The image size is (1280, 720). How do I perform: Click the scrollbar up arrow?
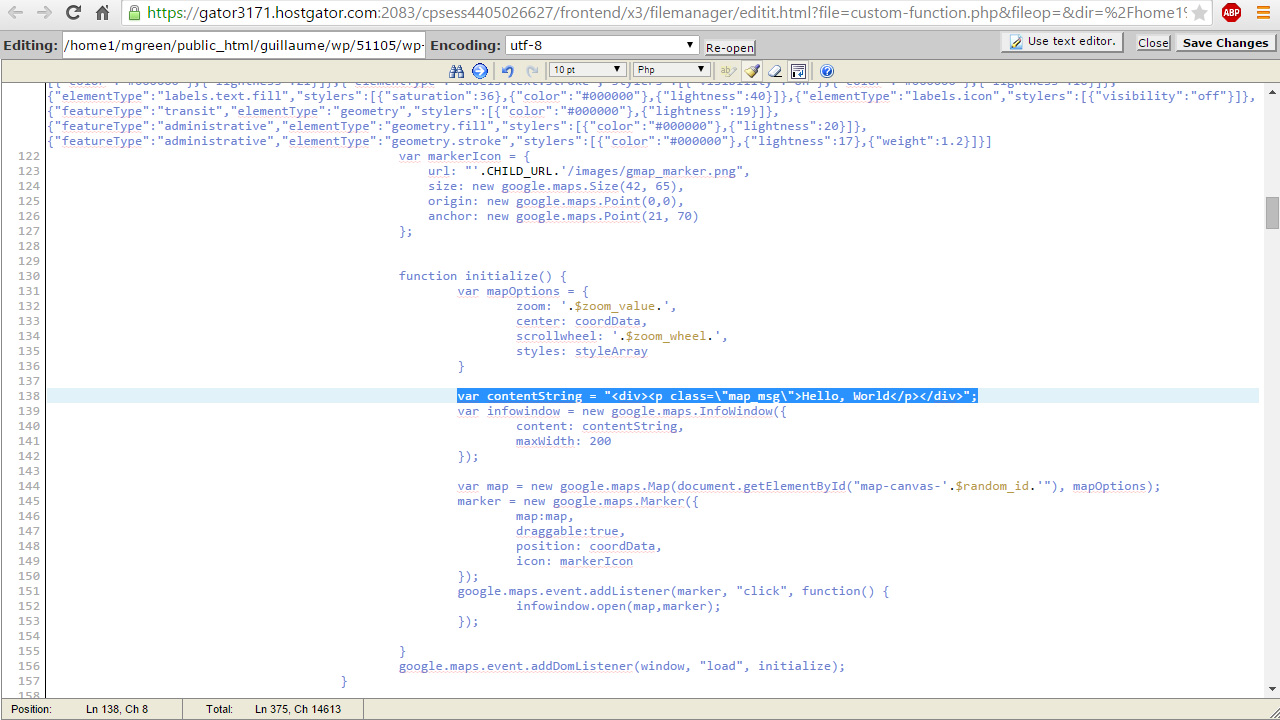tap(1272, 91)
